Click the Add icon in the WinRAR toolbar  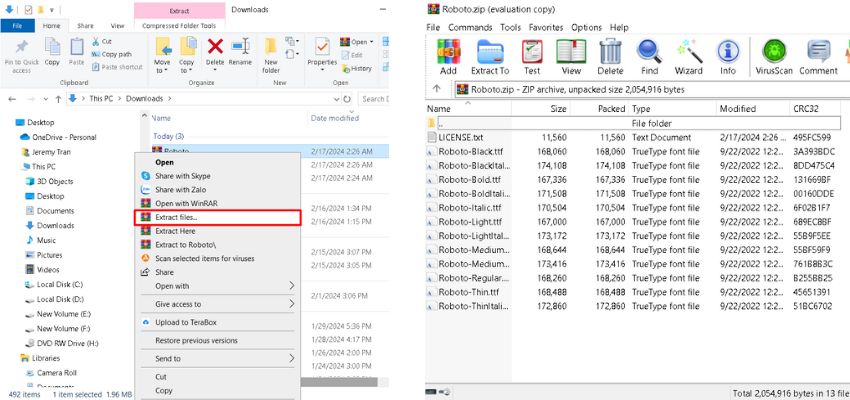448,52
